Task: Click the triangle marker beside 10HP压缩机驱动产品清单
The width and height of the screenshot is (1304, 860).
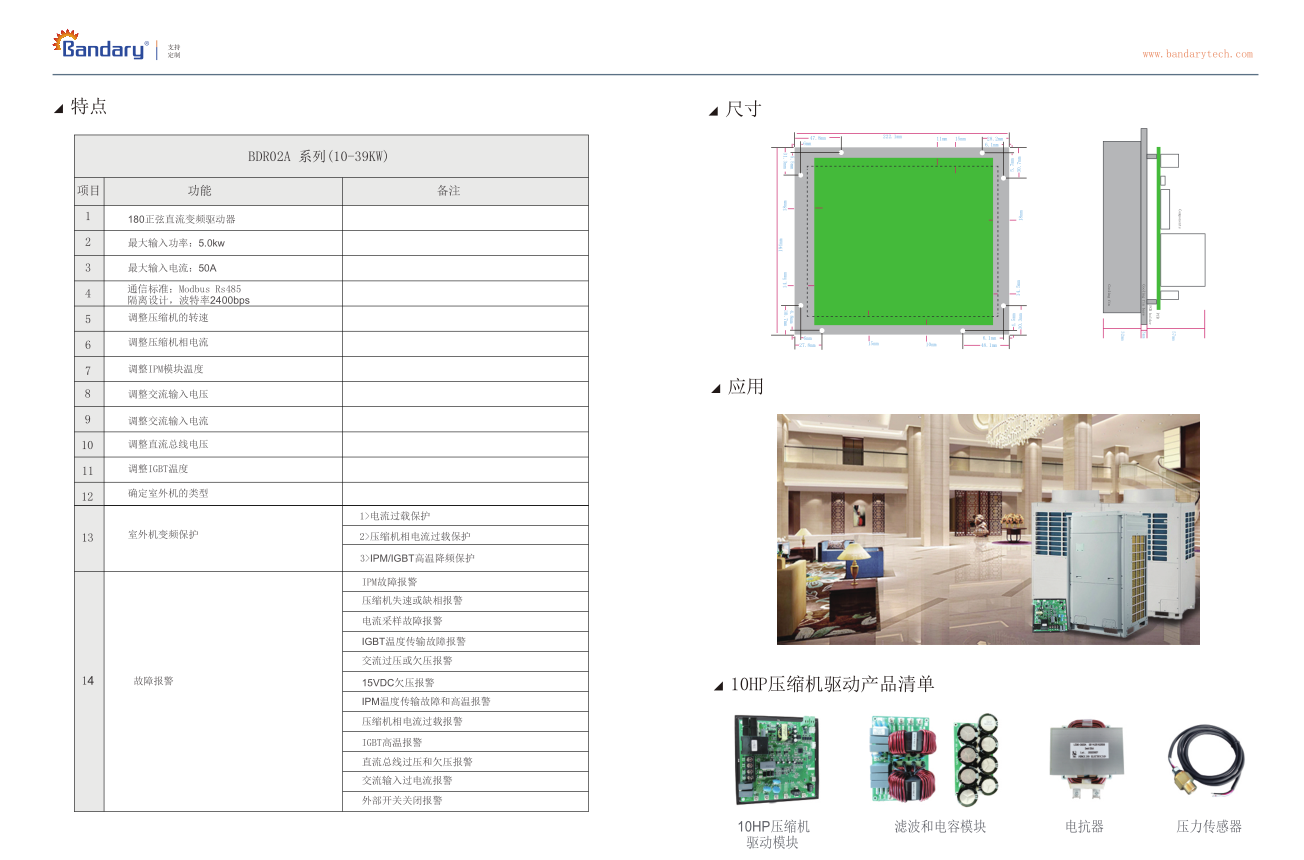Action: point(718,686)
